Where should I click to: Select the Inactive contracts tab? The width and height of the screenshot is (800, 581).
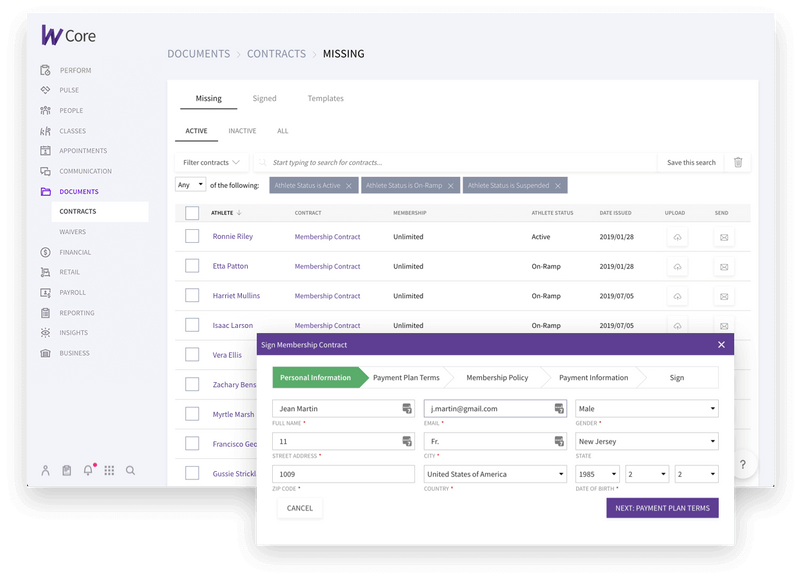(242, 131)
